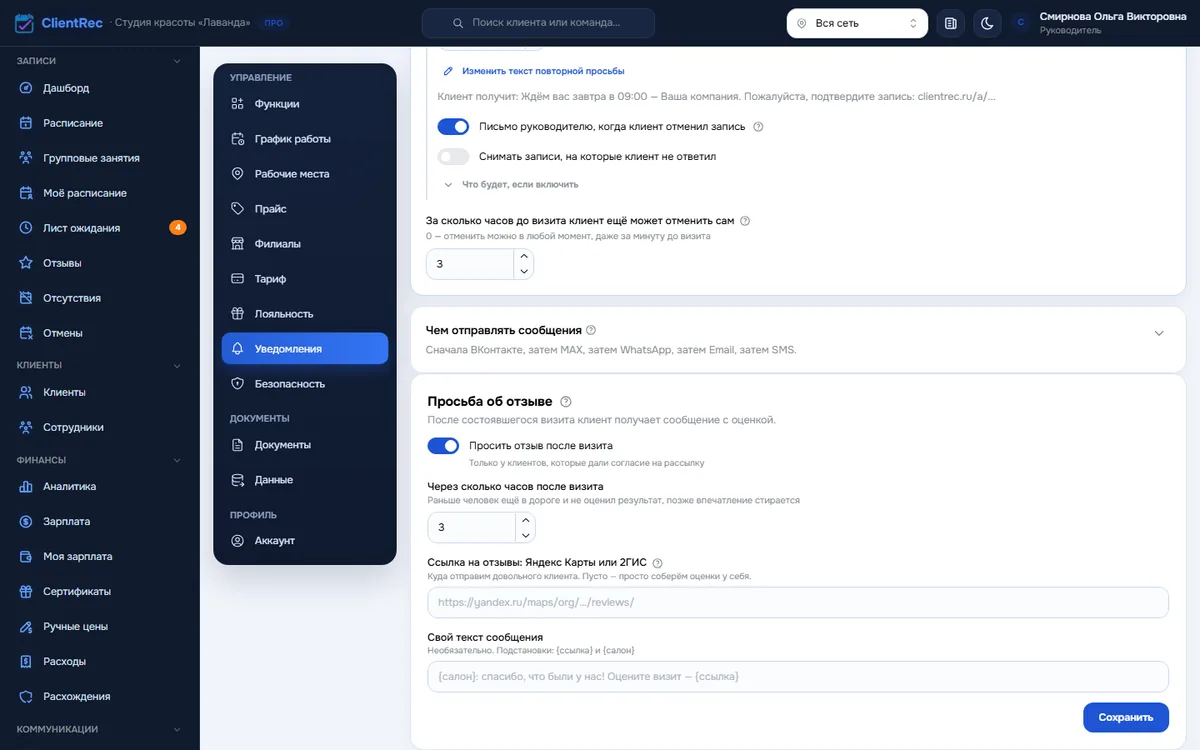Toggle dark mode moon icon
This screenshot has width=1200, height=750.
pos(987,23)
